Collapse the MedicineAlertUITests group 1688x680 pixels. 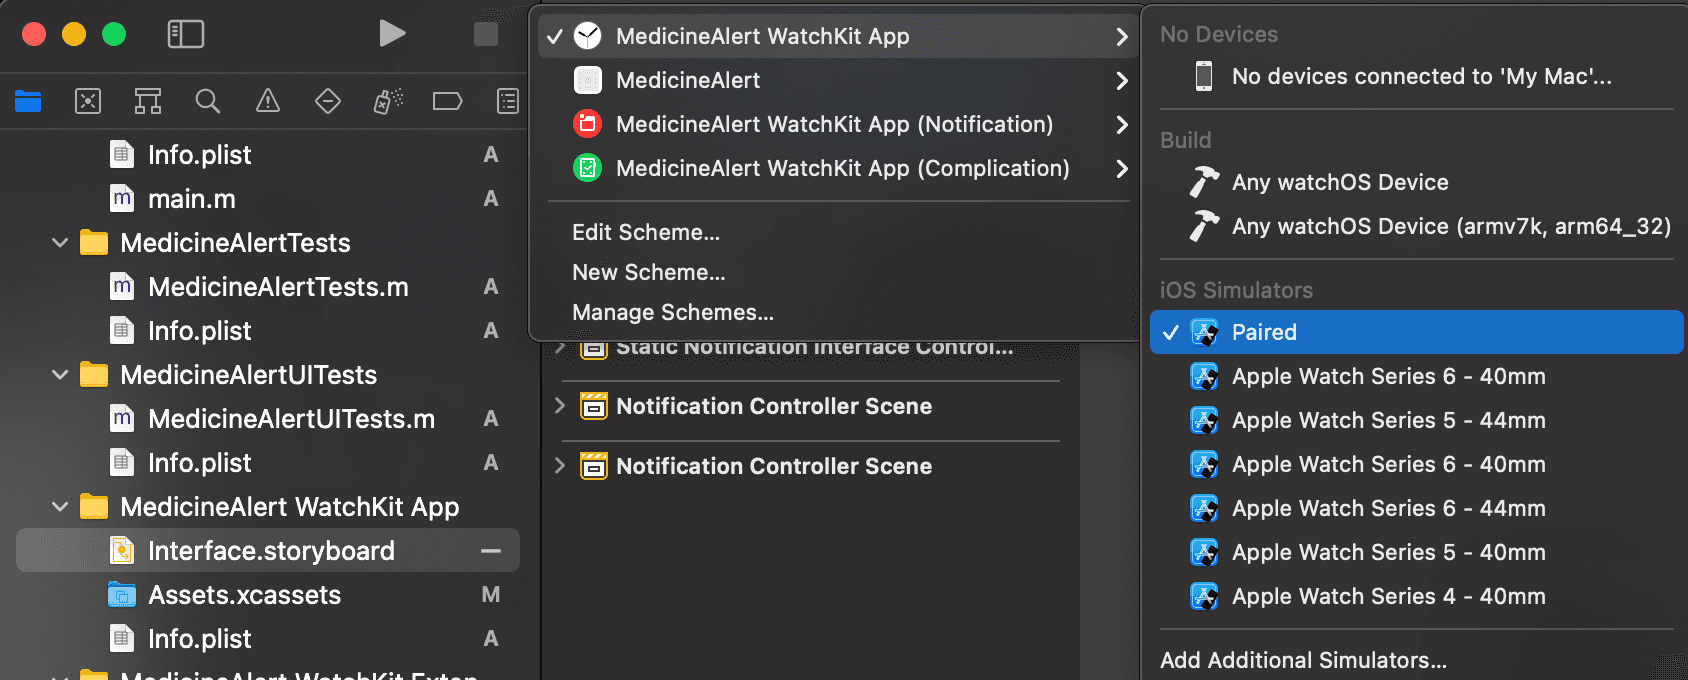[x=60, y=375]
